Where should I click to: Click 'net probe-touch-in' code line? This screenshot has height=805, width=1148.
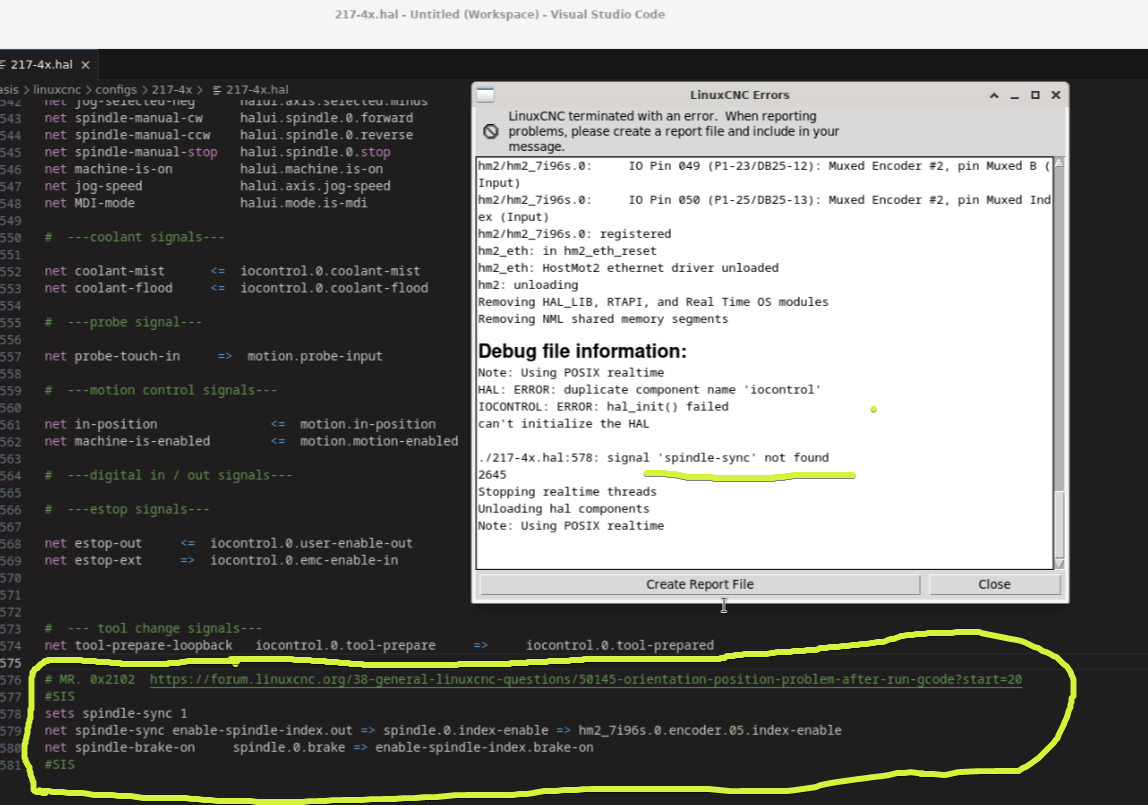(213, 356)
